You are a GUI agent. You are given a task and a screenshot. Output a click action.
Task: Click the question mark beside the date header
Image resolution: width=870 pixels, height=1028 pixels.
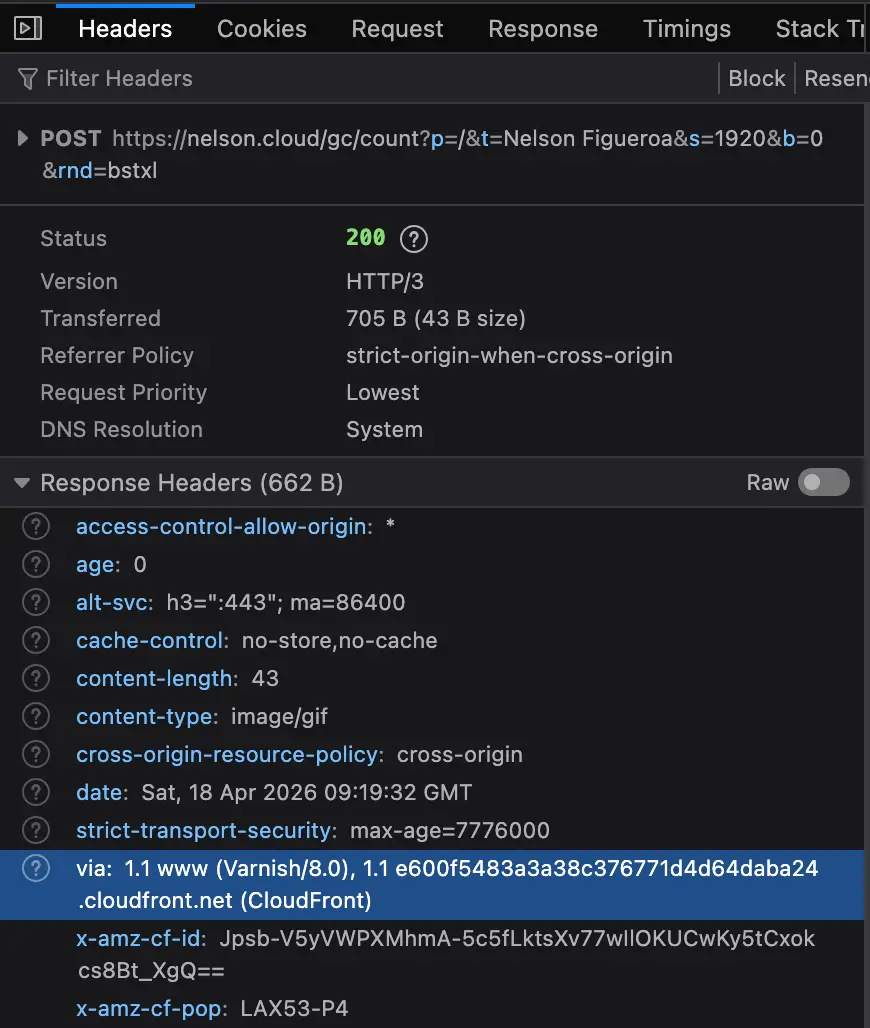click(x=35, y=792)
